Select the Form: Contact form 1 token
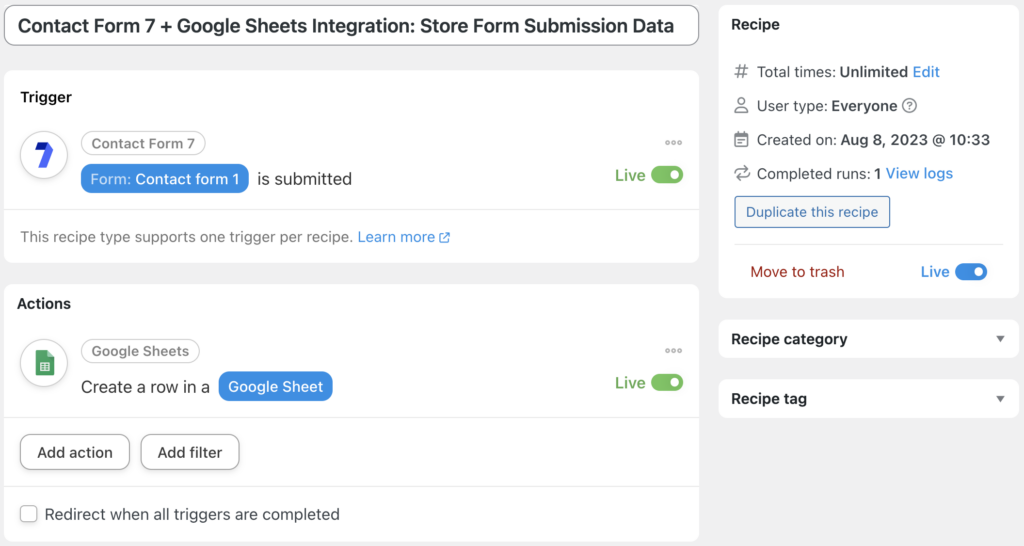The image size is (1024, 546). 165,179
